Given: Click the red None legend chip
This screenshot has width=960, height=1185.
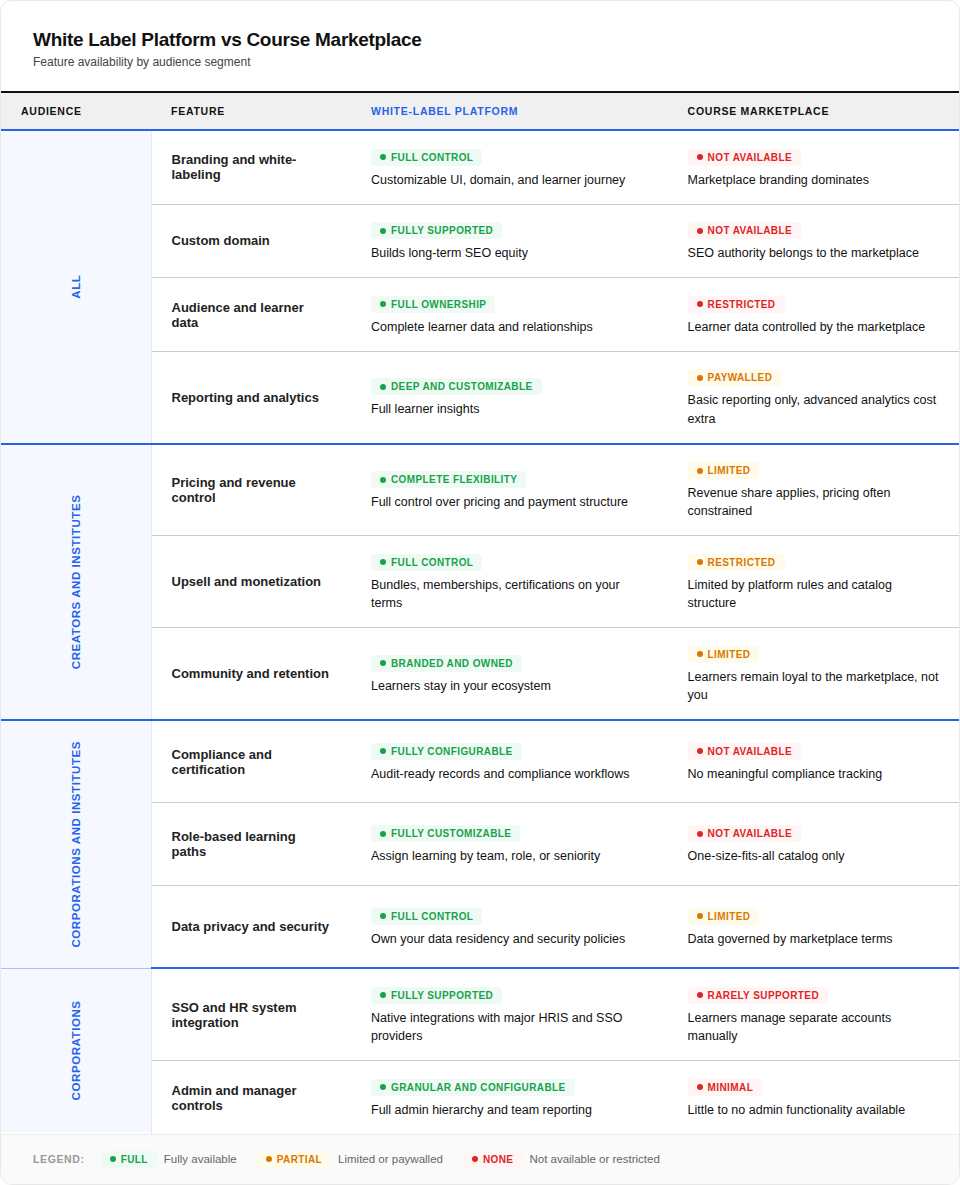Looking at the screenshot, I should point(491,1159).
